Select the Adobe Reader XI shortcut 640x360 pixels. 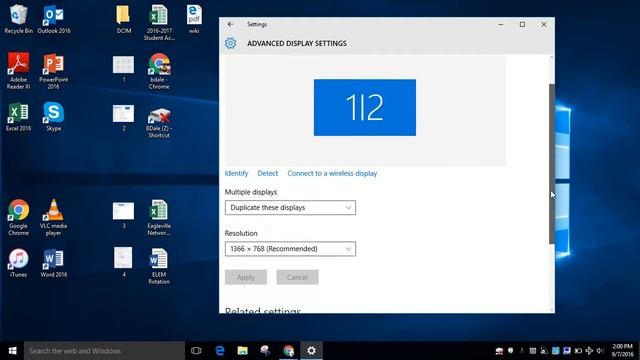[18, 71]
